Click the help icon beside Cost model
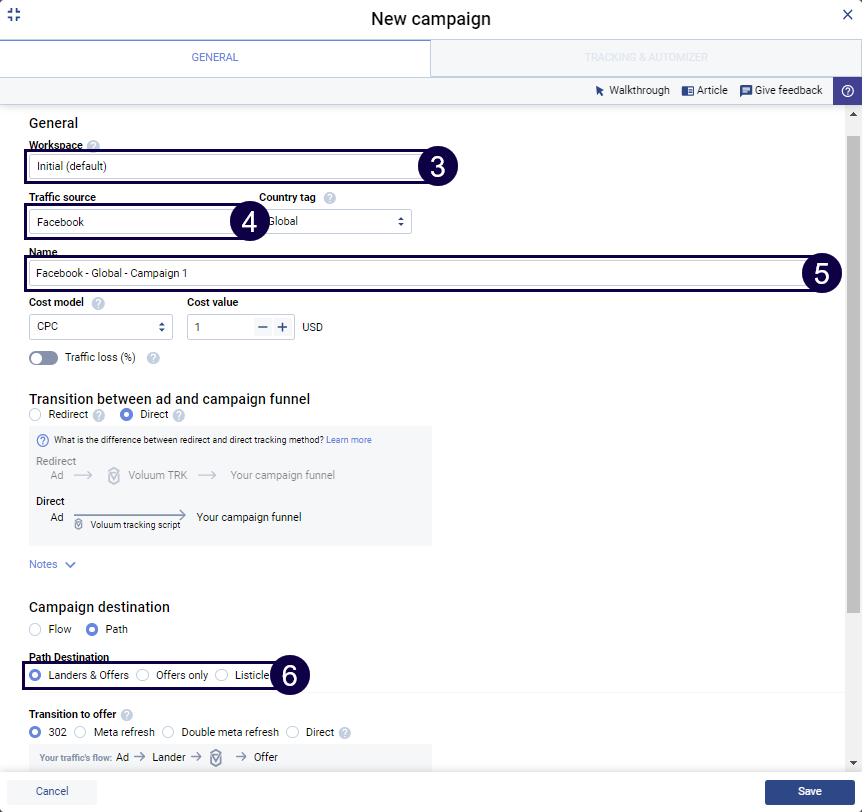Screen dimensions: 862x812 point(98,303)
